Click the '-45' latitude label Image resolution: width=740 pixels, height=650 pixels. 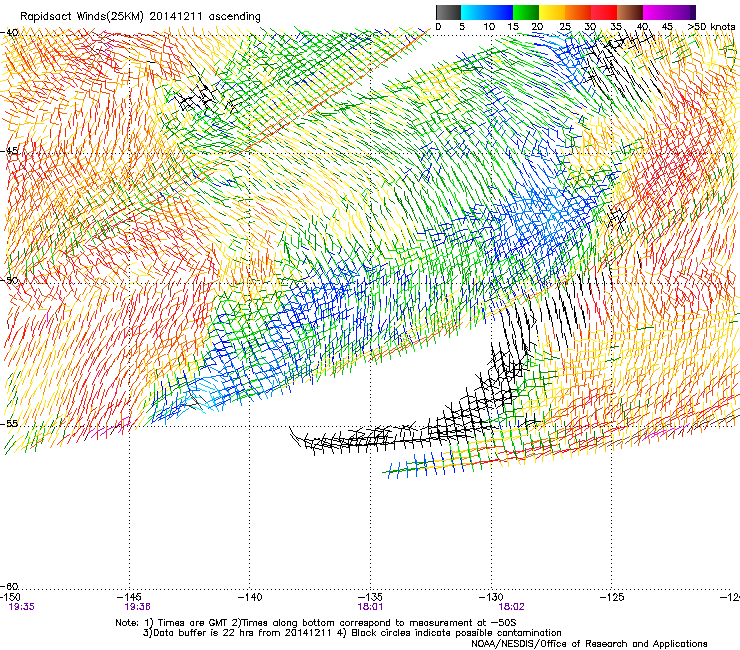coord(9,151)
